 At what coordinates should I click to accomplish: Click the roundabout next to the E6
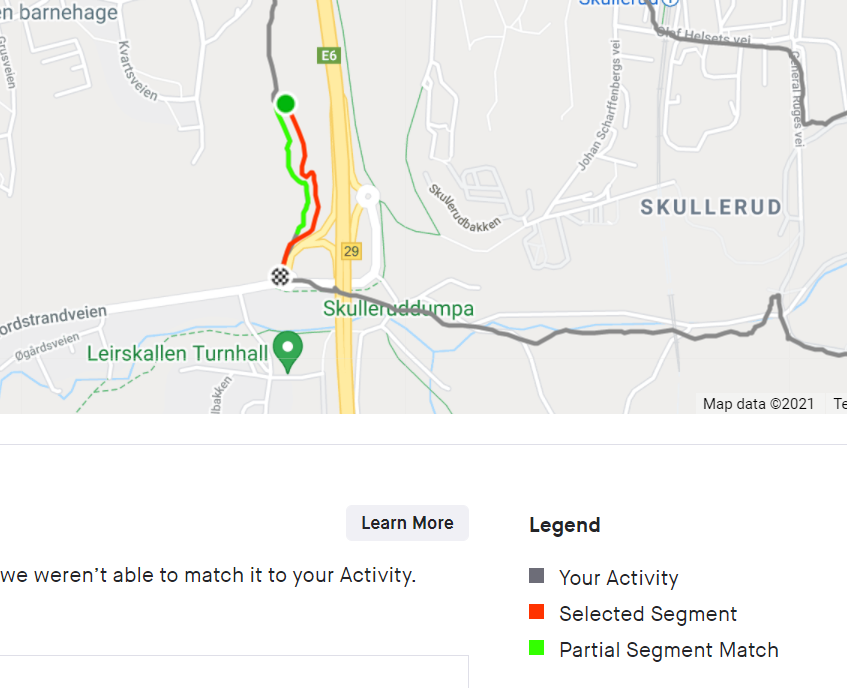368,195
